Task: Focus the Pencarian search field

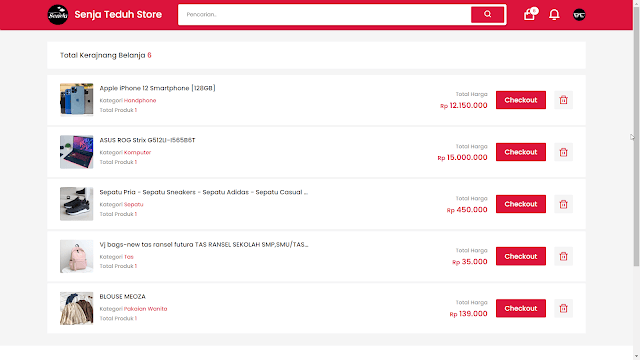Action: coord(324,15)
